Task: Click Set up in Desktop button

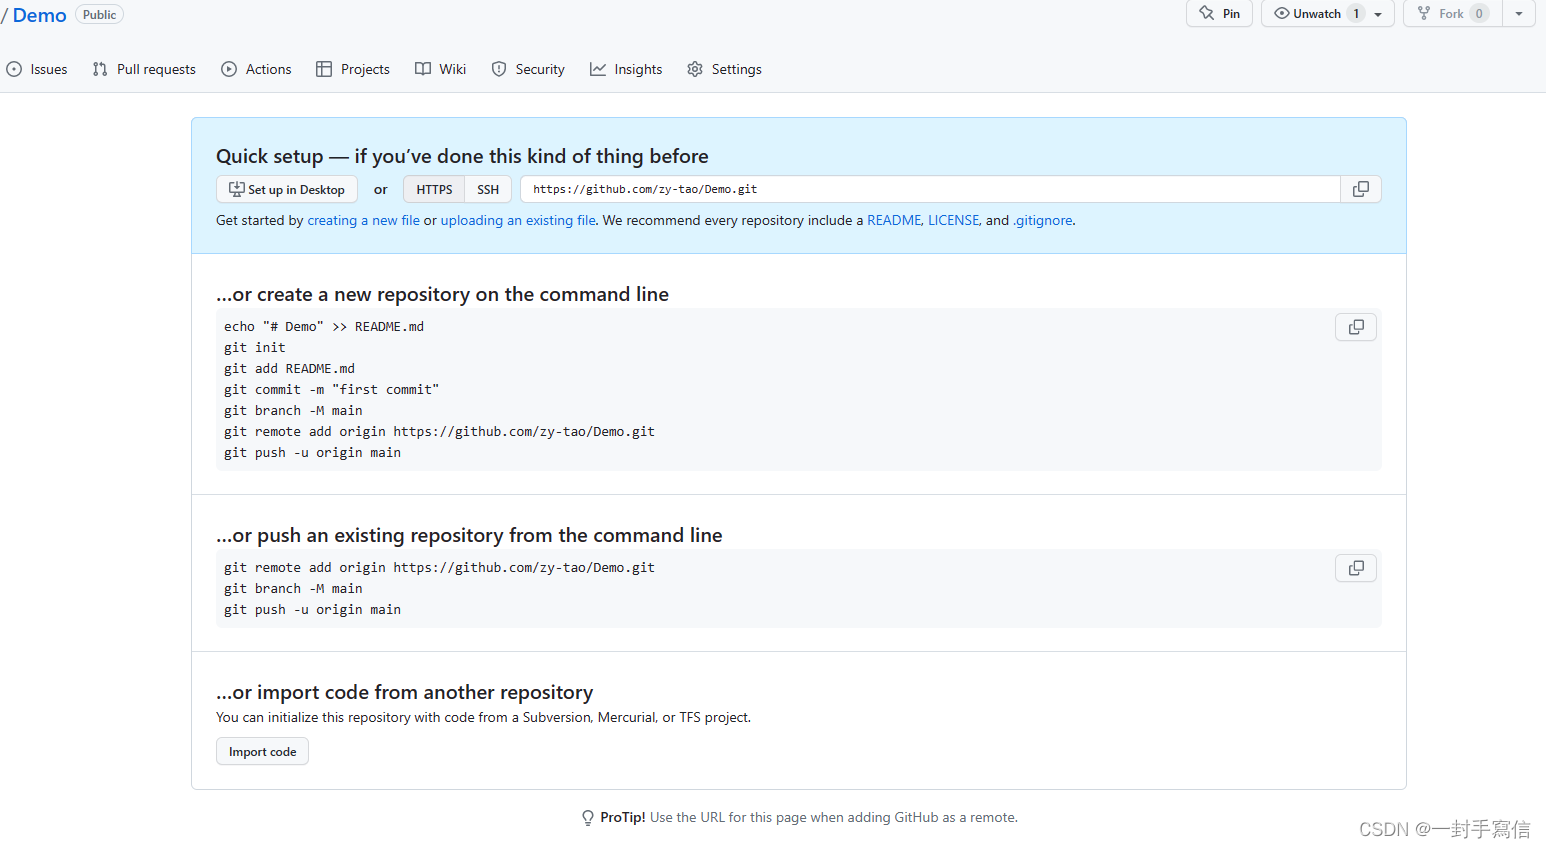Action: 287,189
